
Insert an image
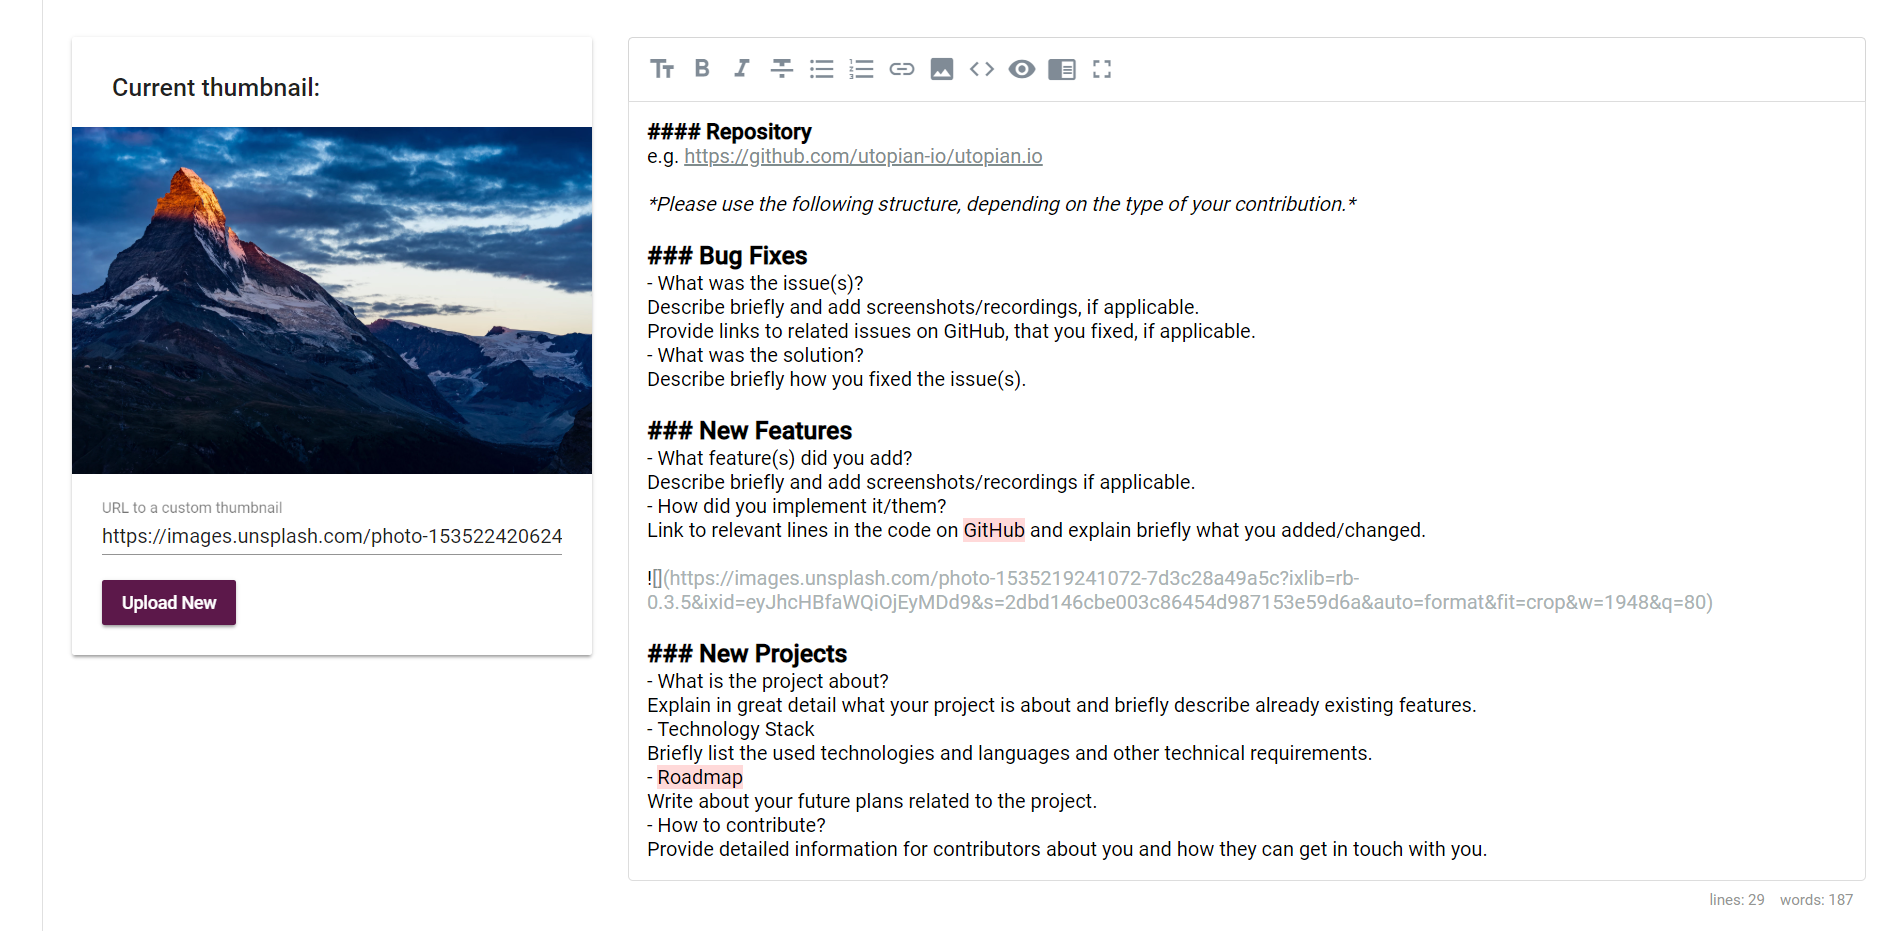(942, 69)
